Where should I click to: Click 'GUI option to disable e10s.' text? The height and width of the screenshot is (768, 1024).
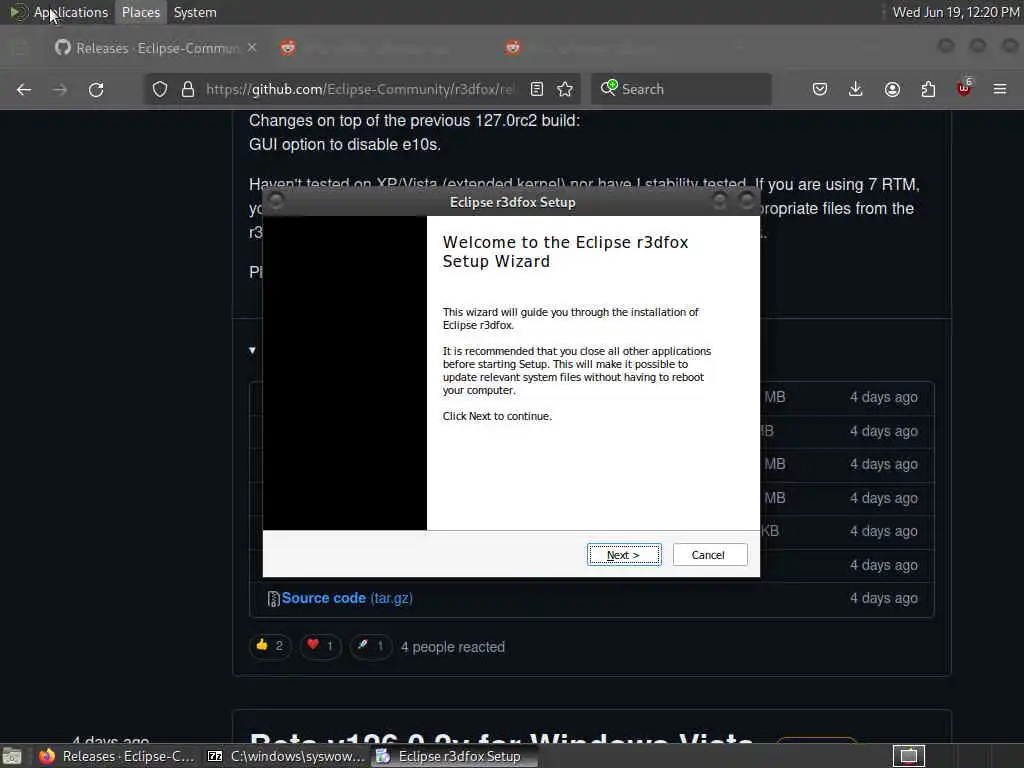click(345, 144)
